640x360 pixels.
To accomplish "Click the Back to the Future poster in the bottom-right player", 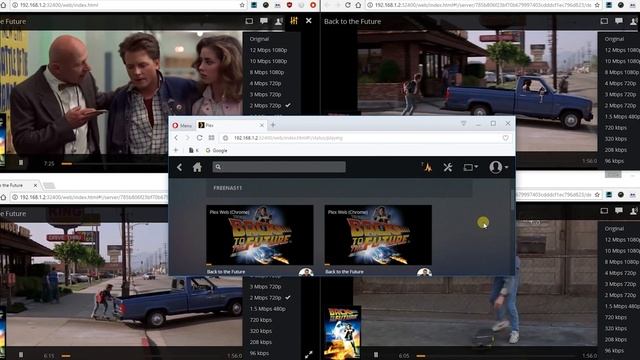I will [342, 333].
